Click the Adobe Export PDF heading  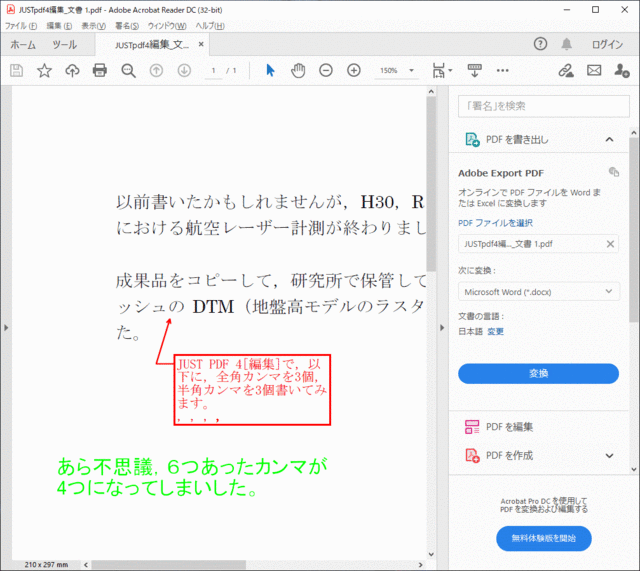tap(501, 173)
